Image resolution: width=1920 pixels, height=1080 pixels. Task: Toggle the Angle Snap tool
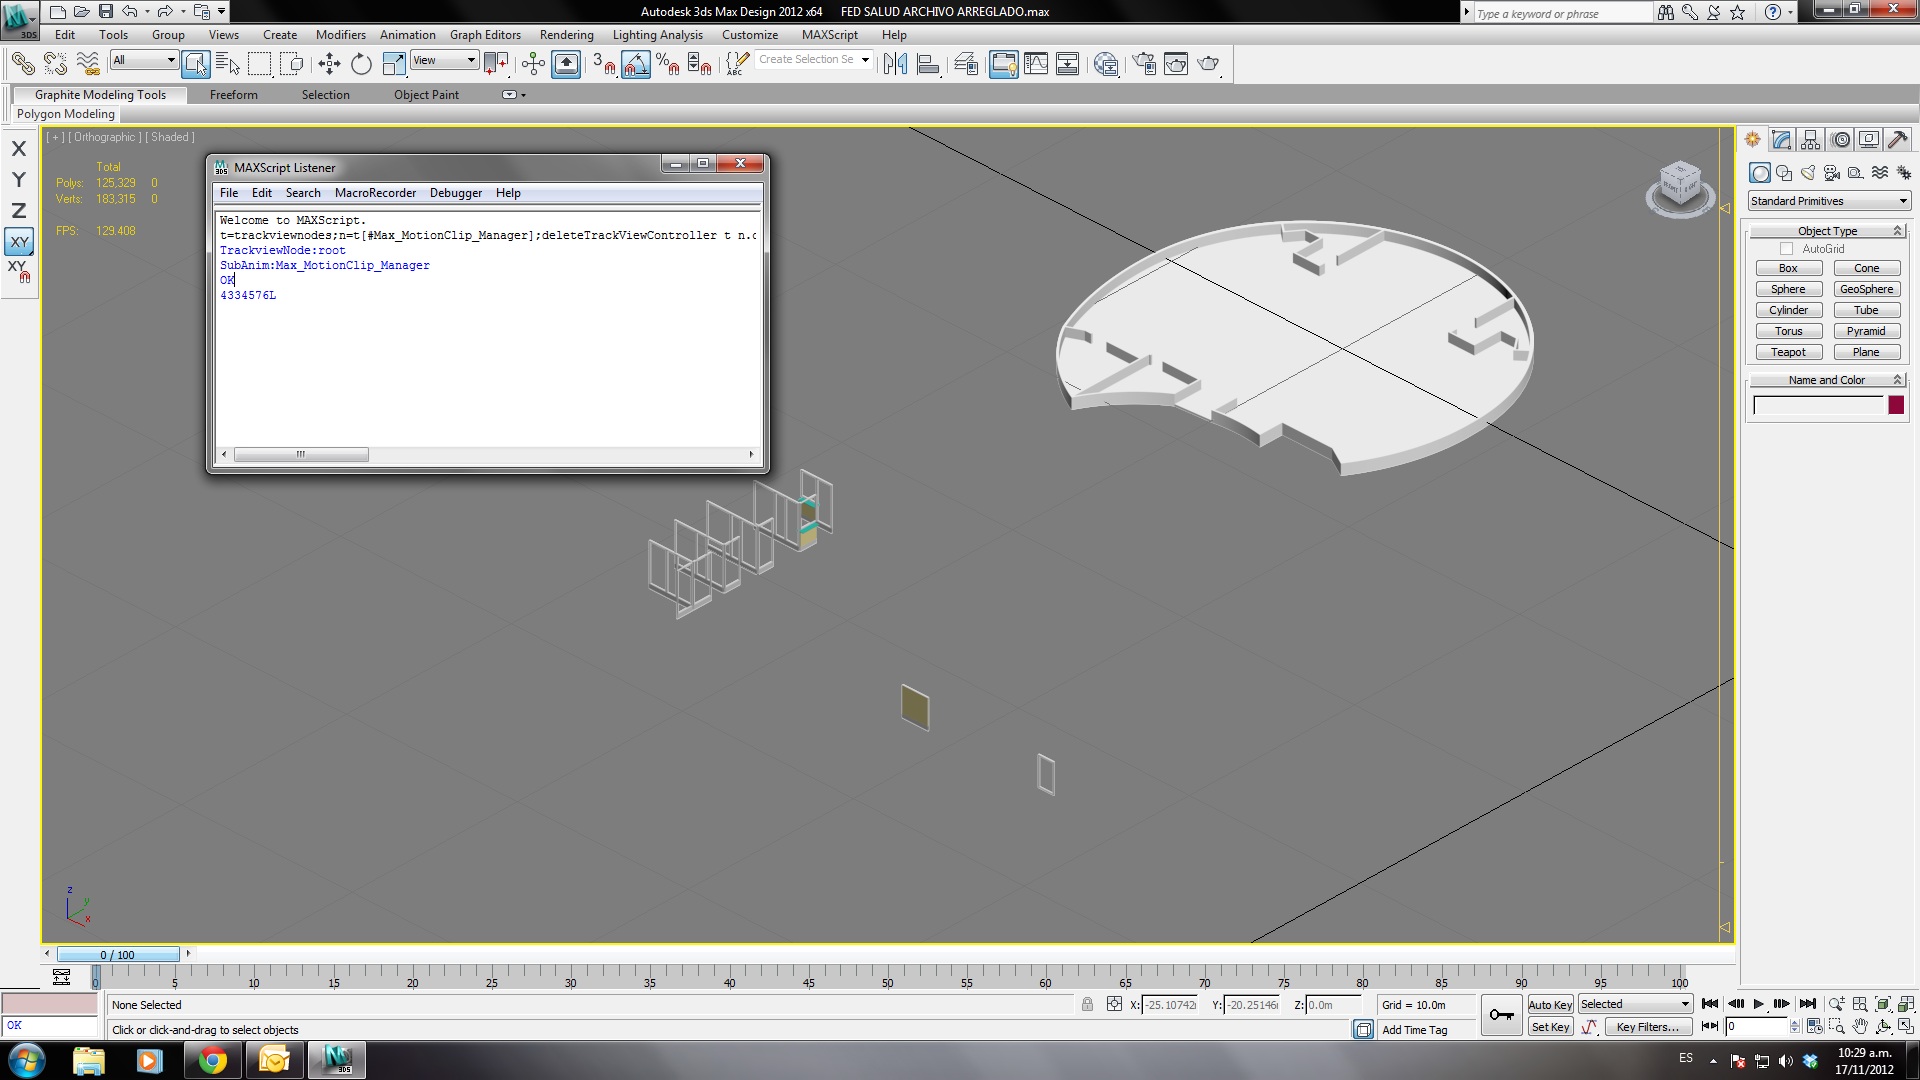[x=636, y=65]
